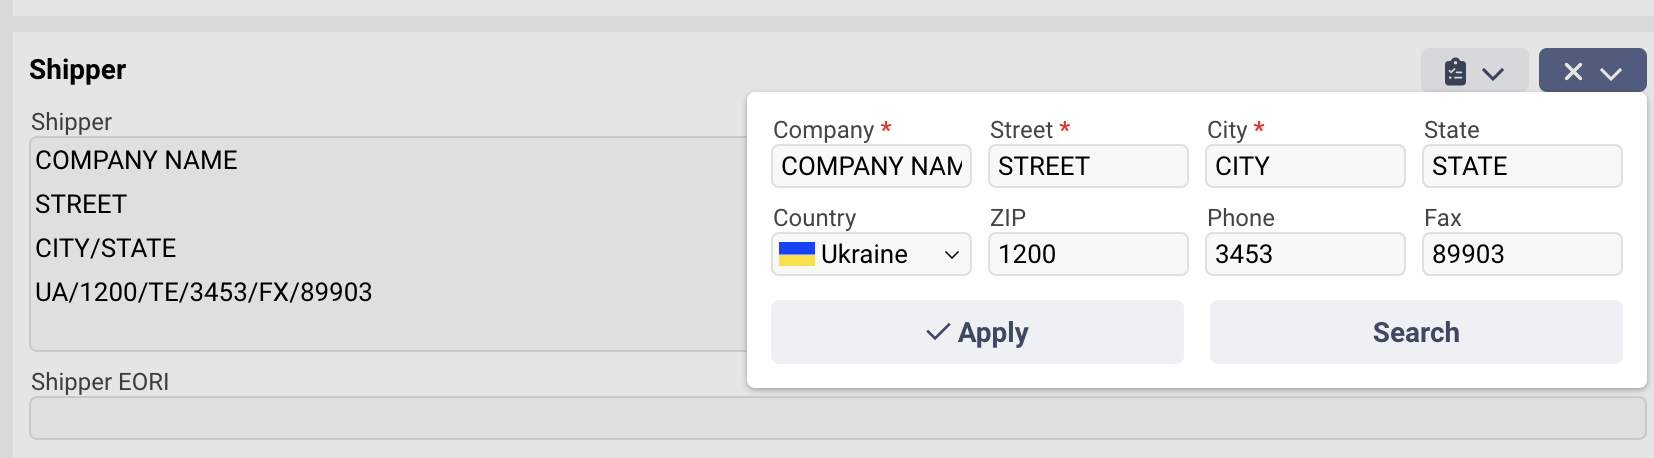The width and height of the screenshot is (1654, 458).
Task: Open chevron next to the X icon
Action: click(x=1611, y=73)
